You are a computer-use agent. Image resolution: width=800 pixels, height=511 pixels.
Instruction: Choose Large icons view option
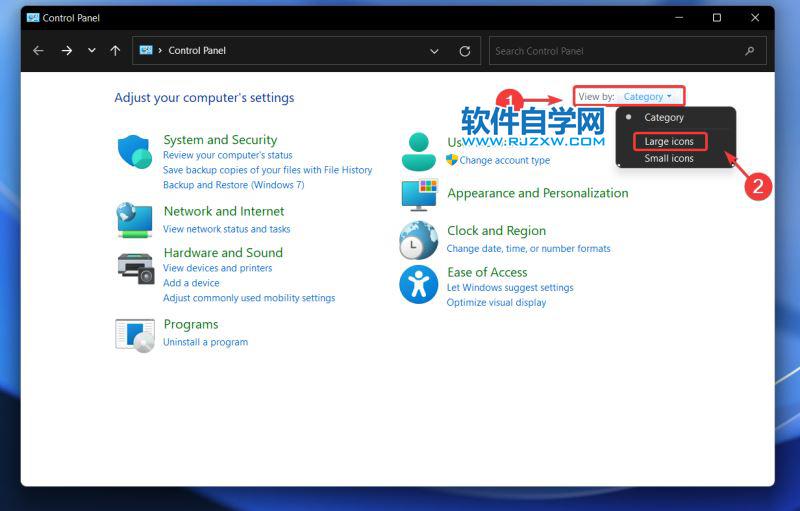[669, 141]
